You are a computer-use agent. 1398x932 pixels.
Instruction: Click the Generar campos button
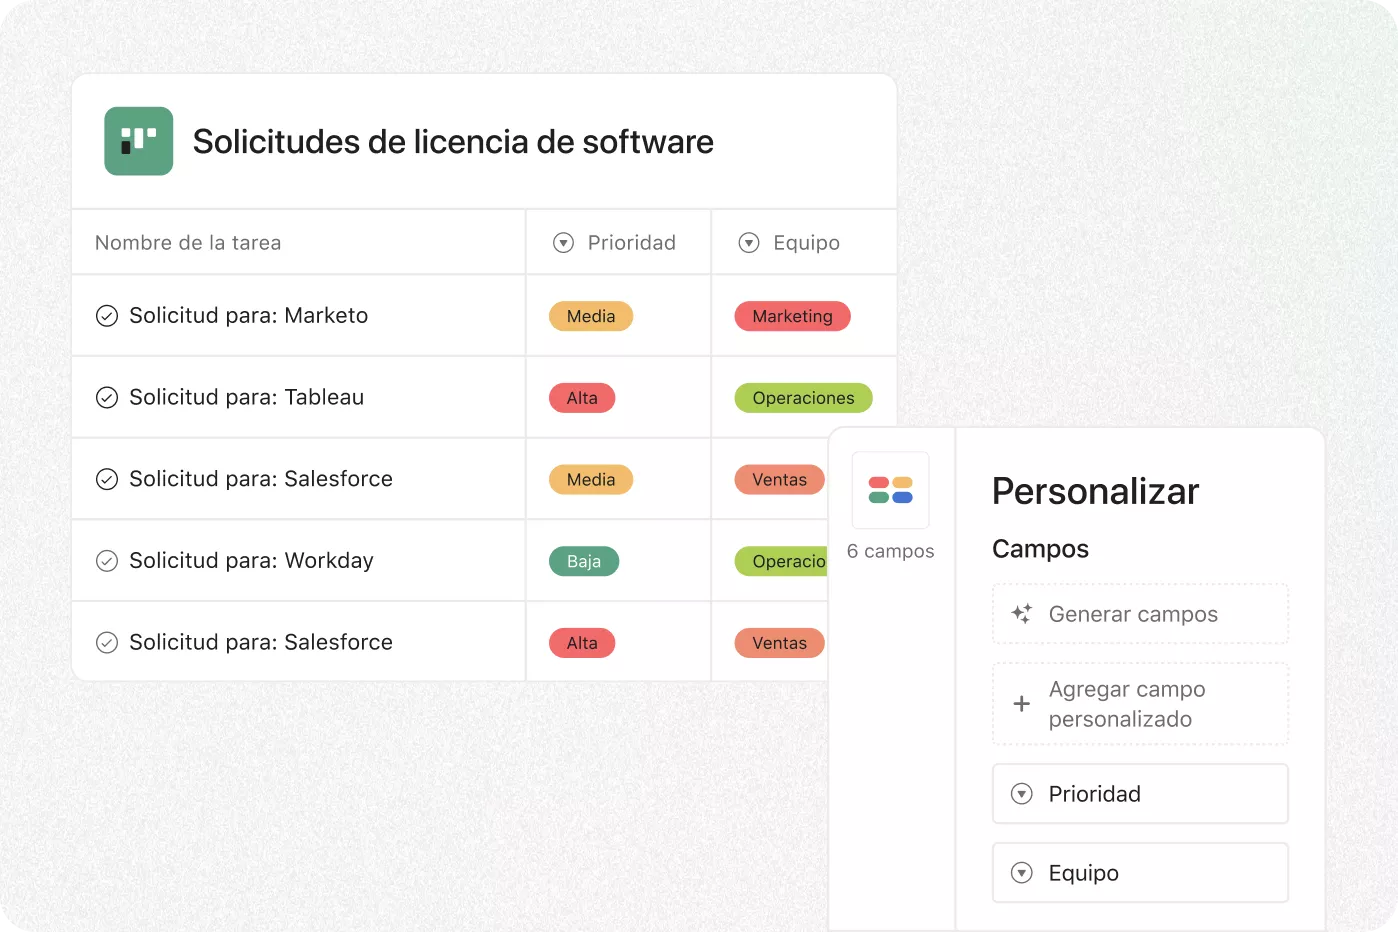click(x=1140, y=614)
